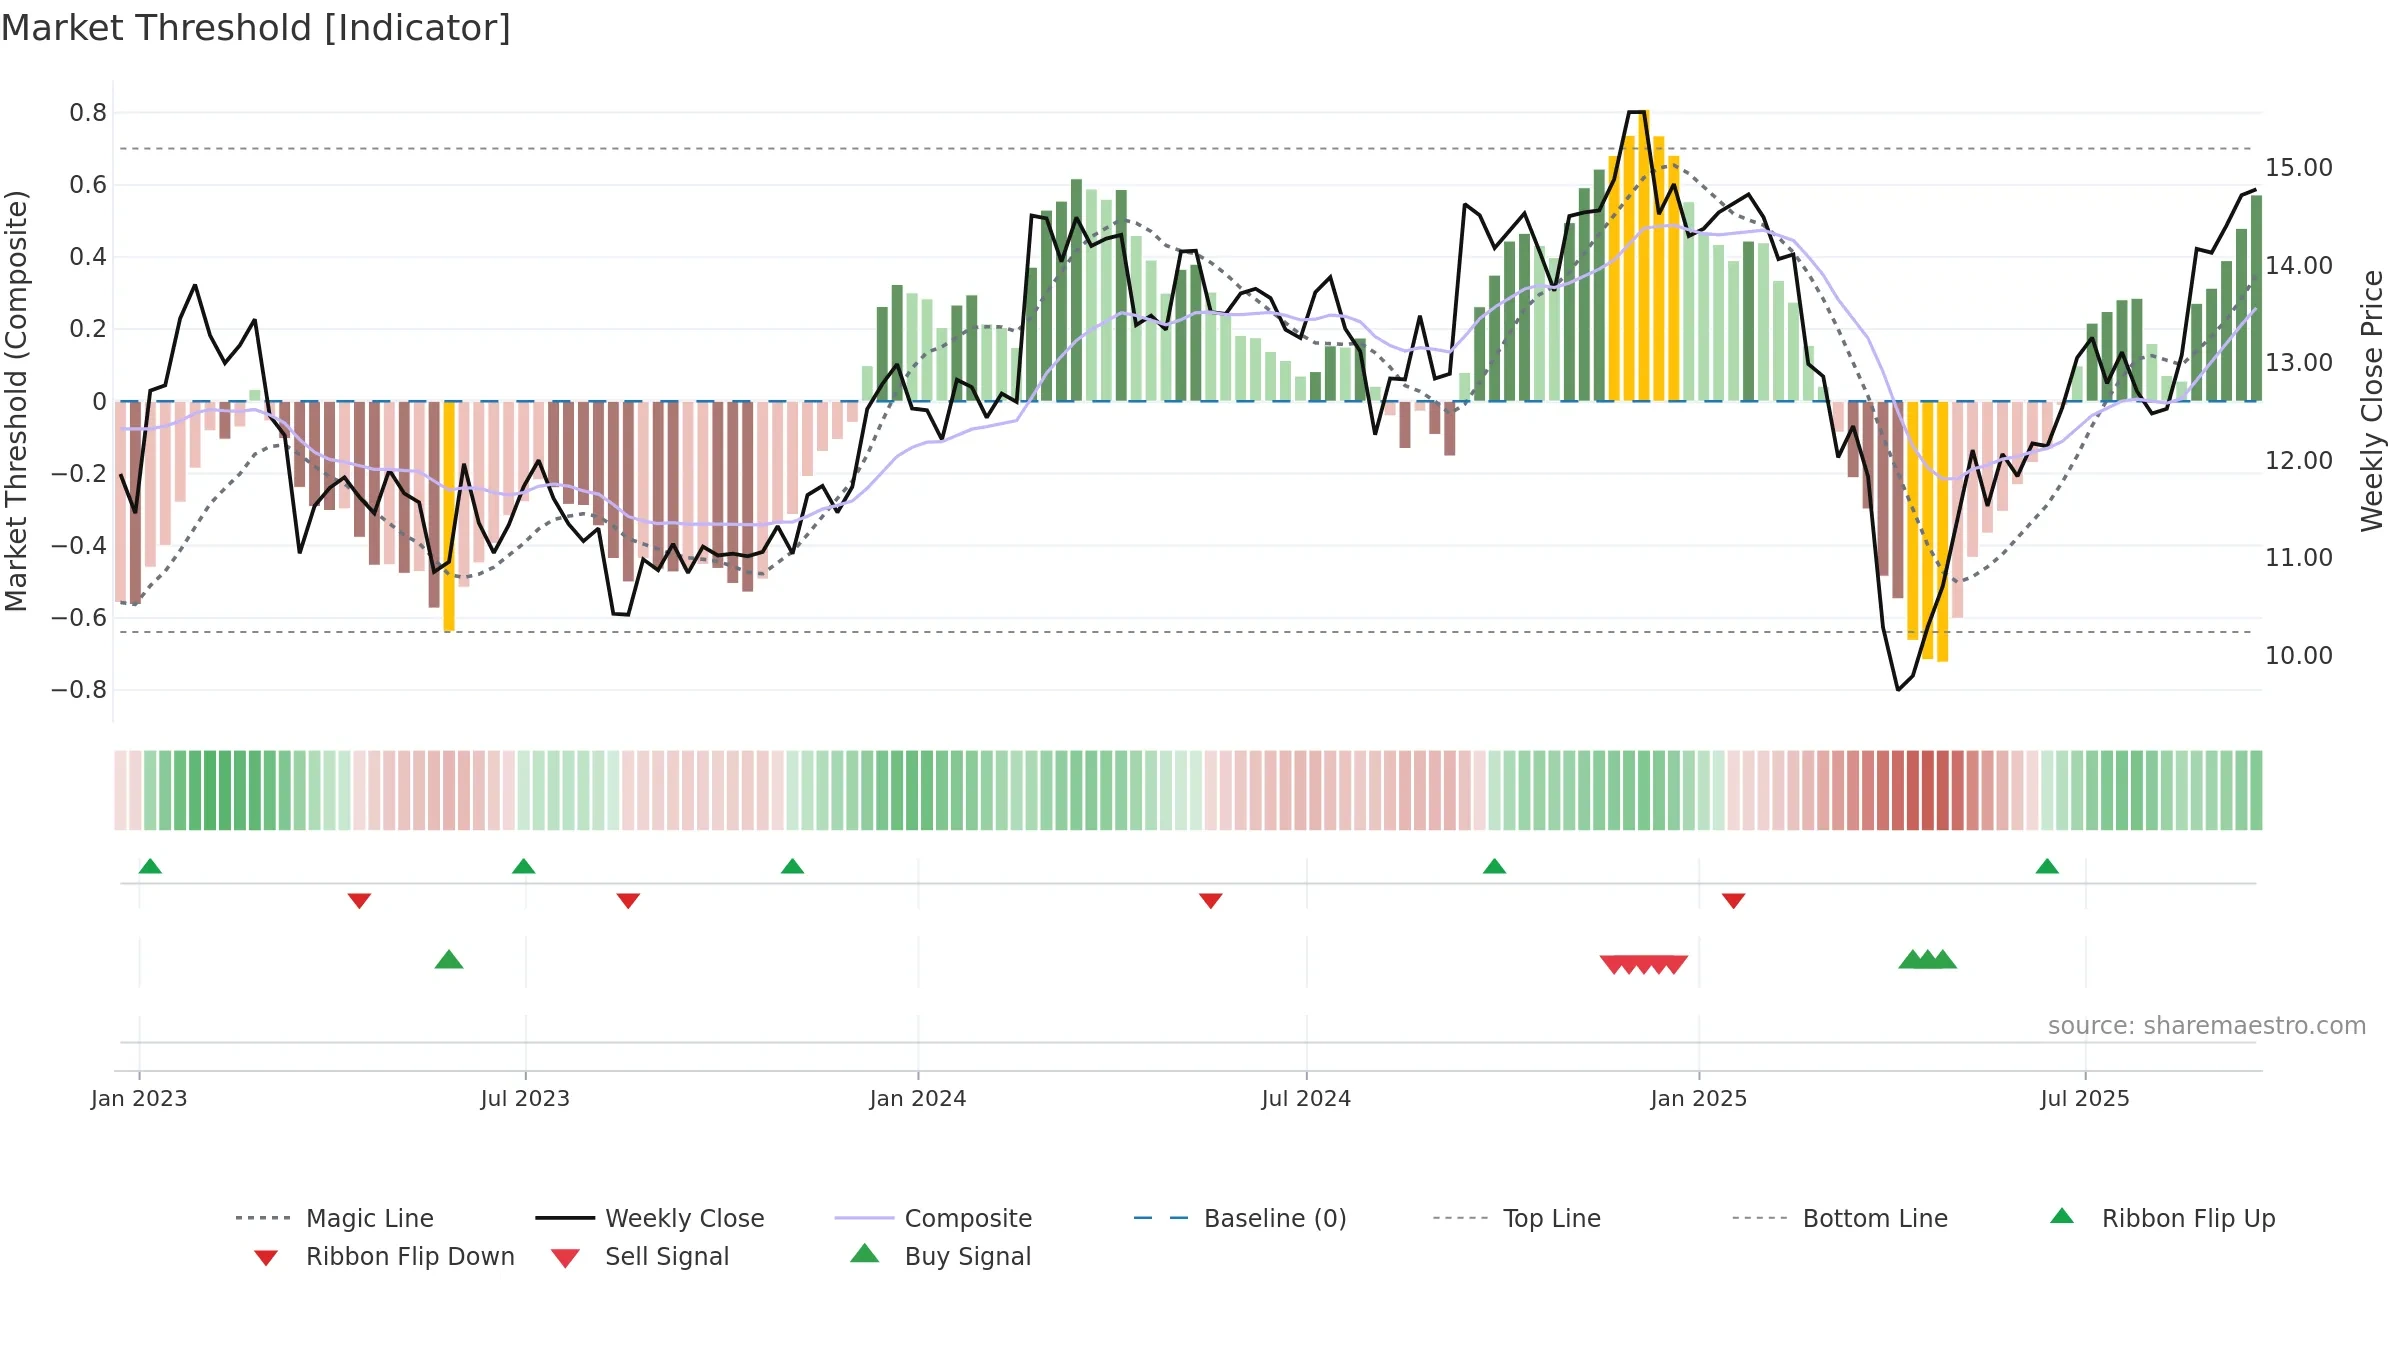Image resolution: width=2400 pixels, height=1350 pixels.
Task: Click the green ribbon flip up marker at January 2023
Action: (x=150, y=866)
